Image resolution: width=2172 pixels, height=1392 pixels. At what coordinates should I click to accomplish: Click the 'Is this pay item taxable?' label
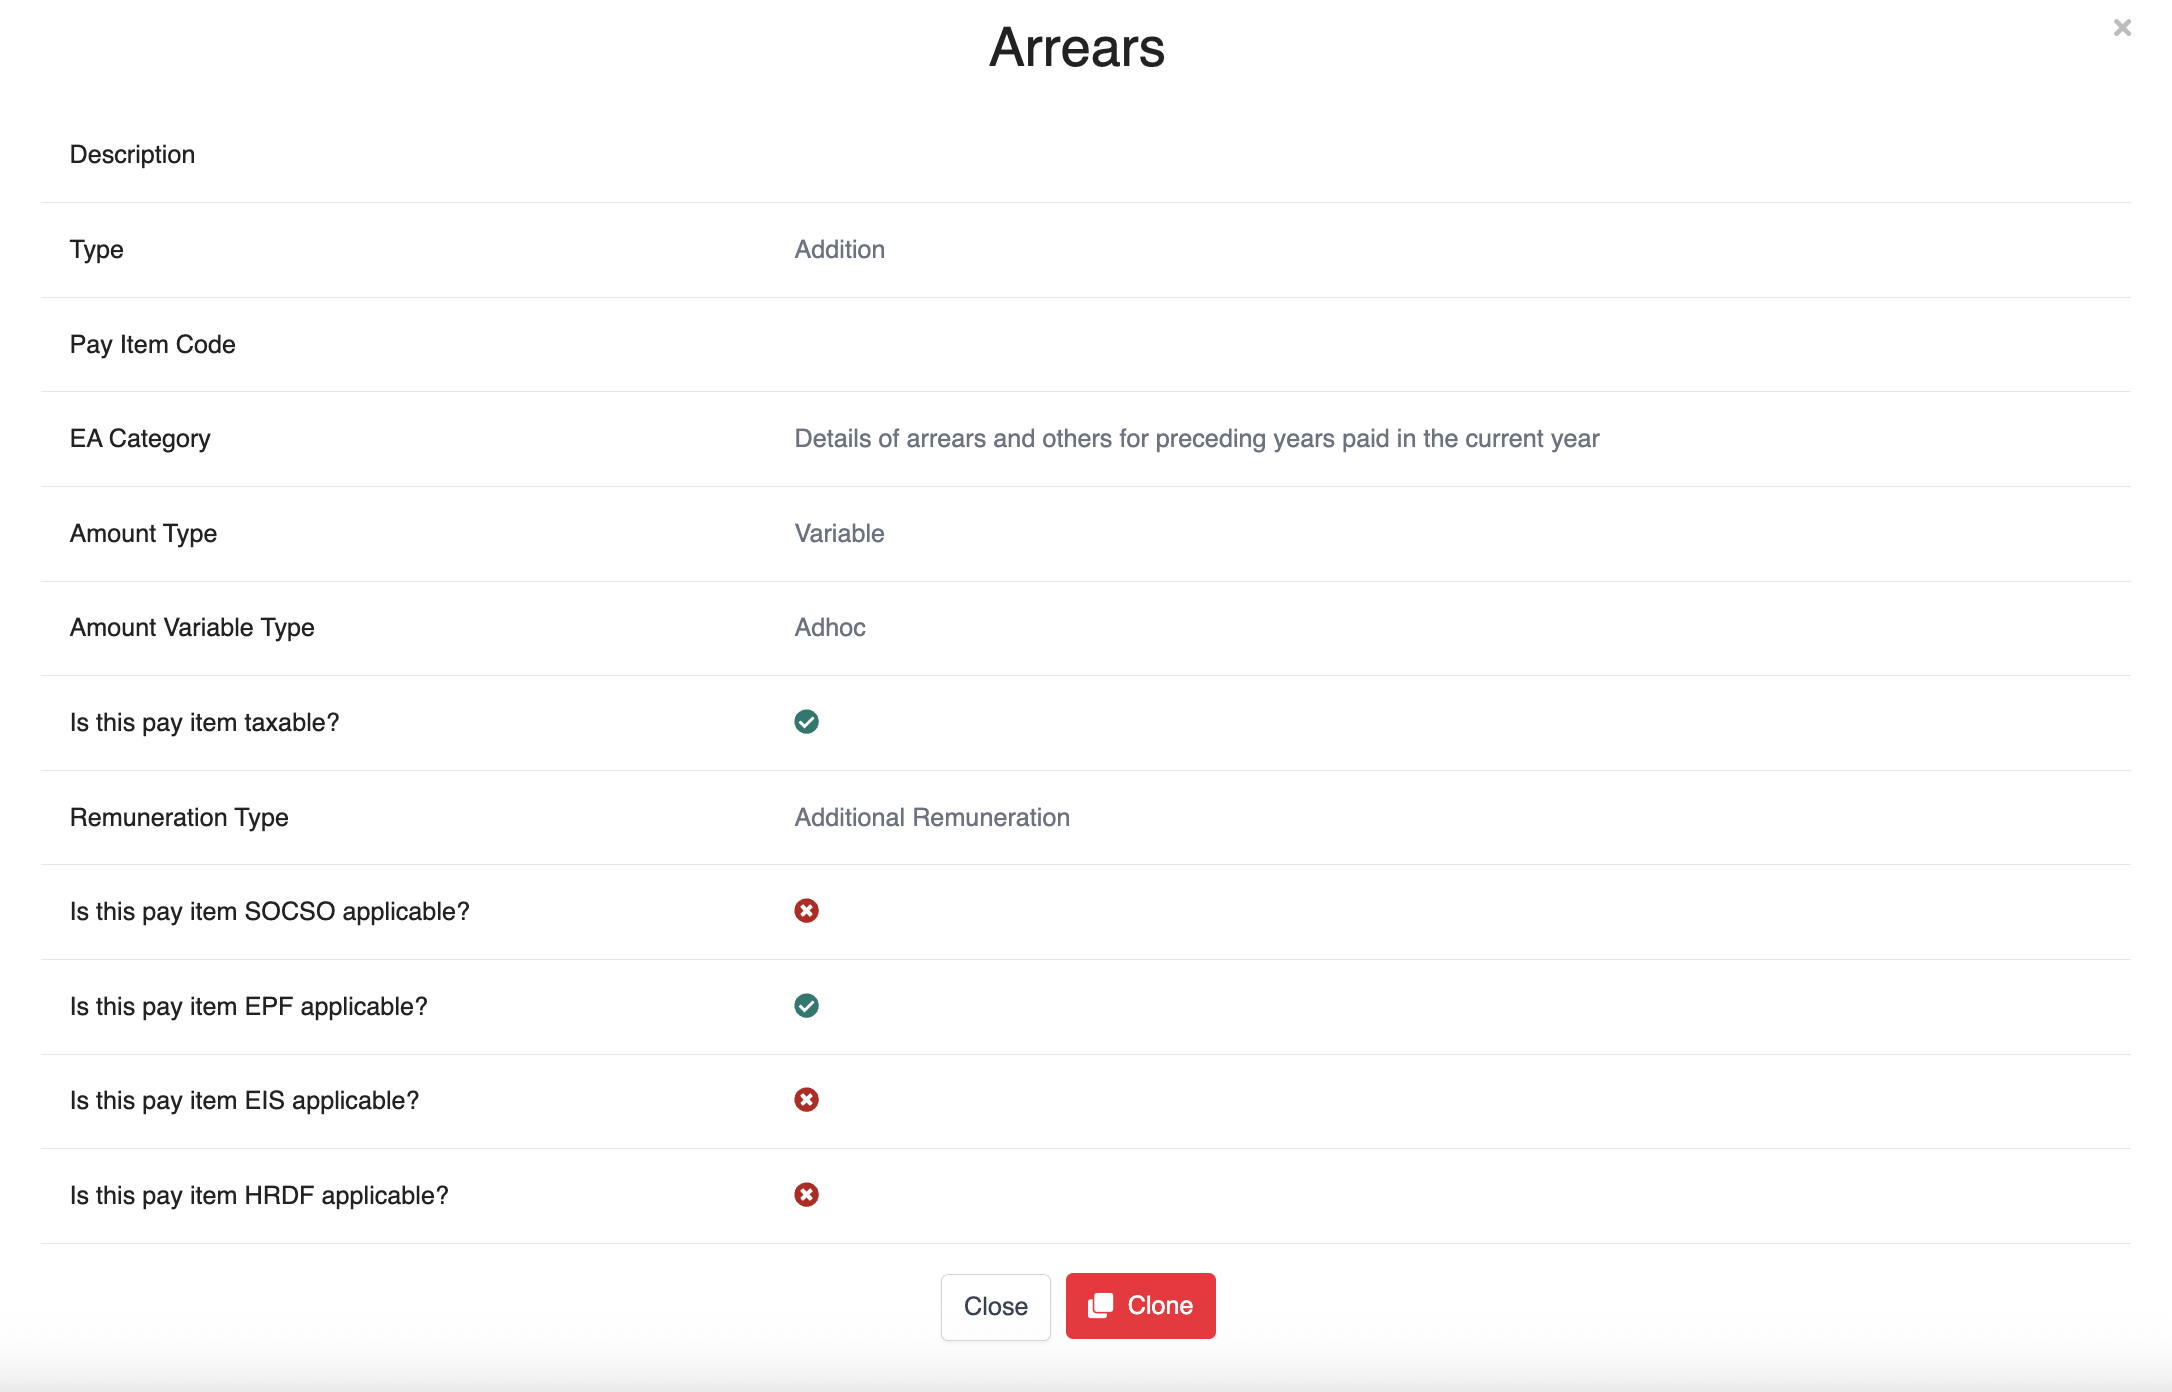click(204, 722)
